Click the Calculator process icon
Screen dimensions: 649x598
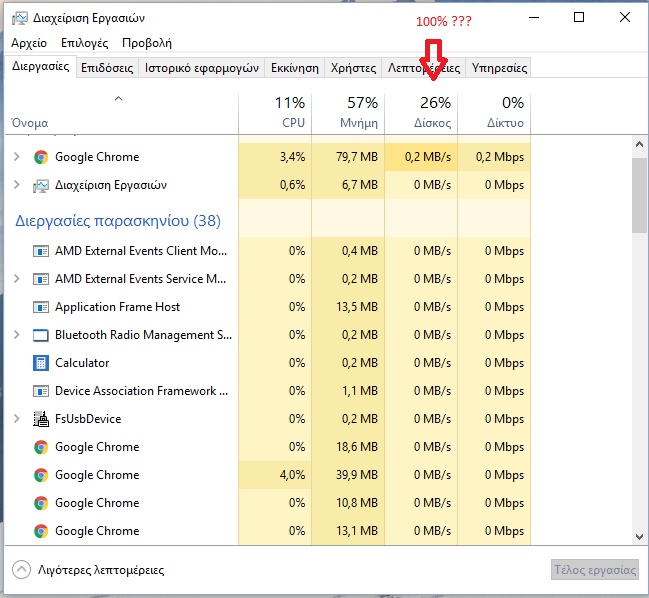[x=41, y=363]
